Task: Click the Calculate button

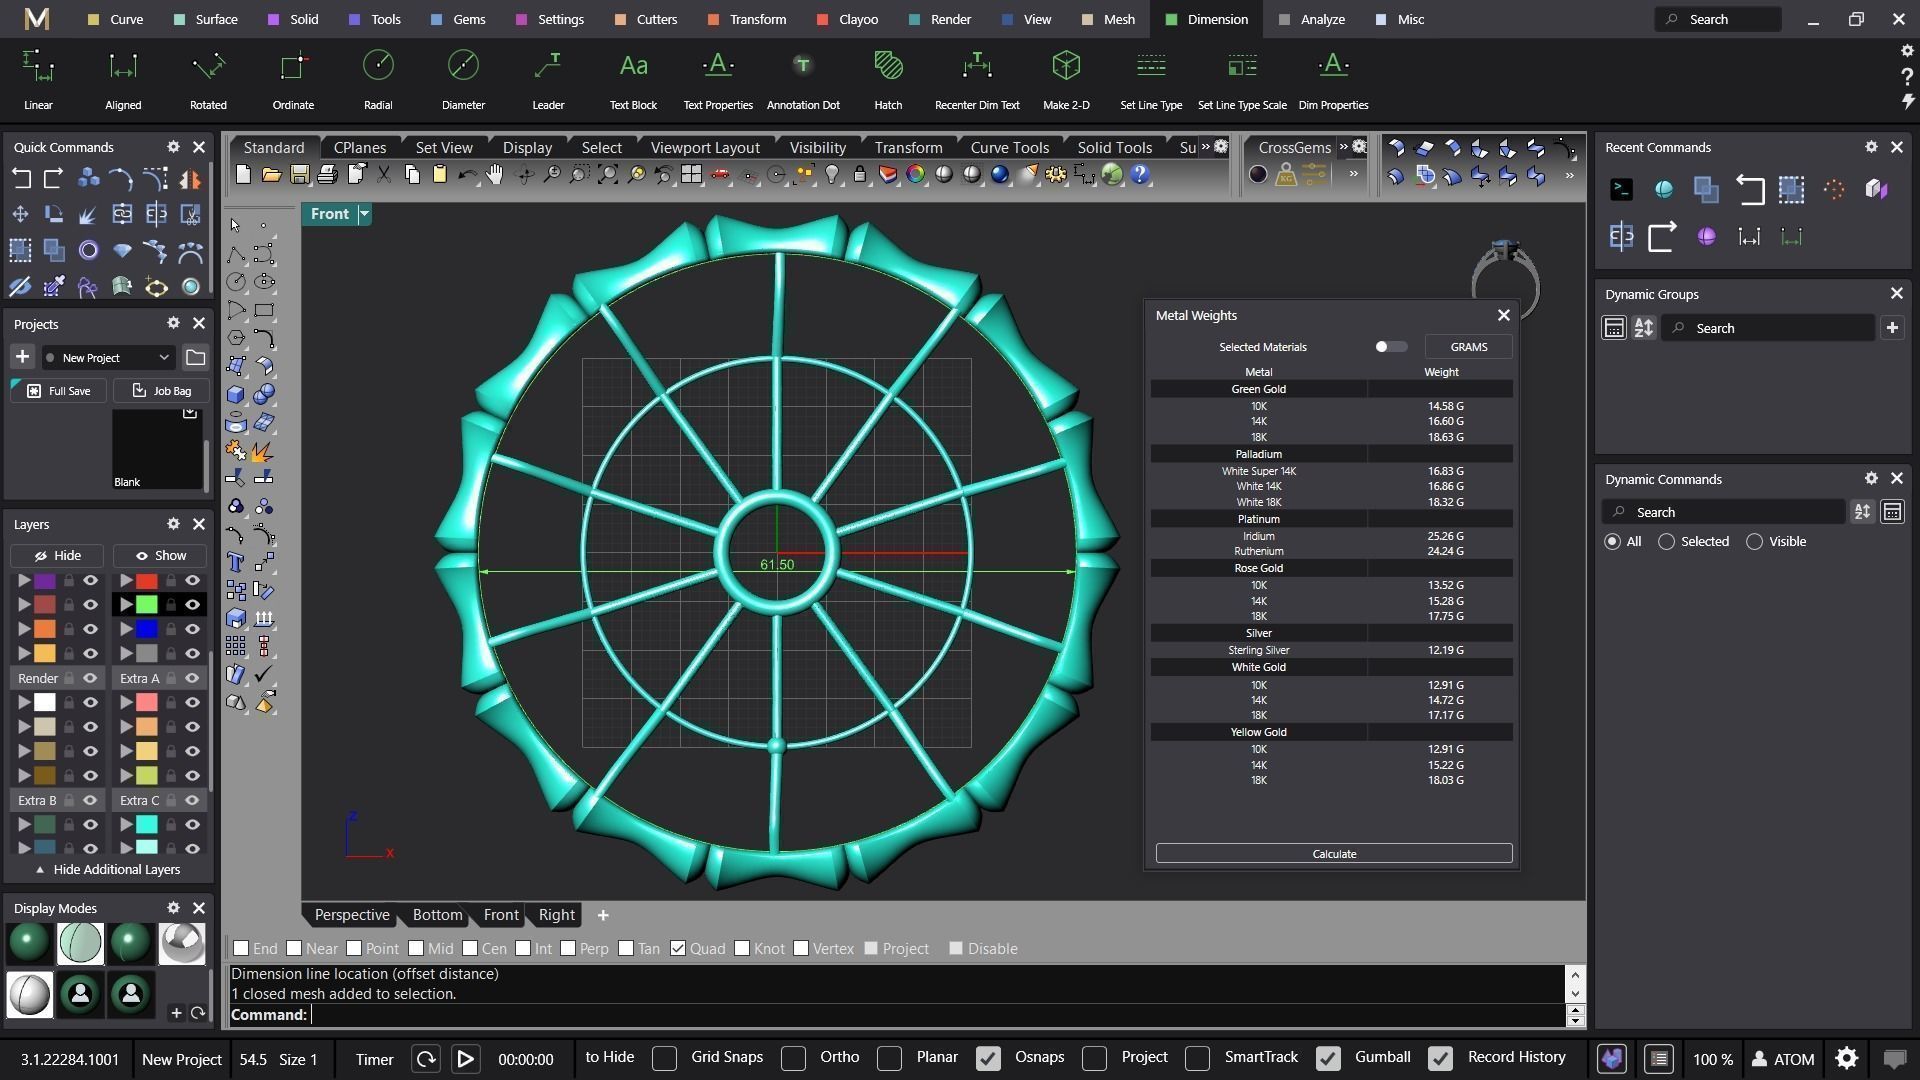Action: 1334,854
